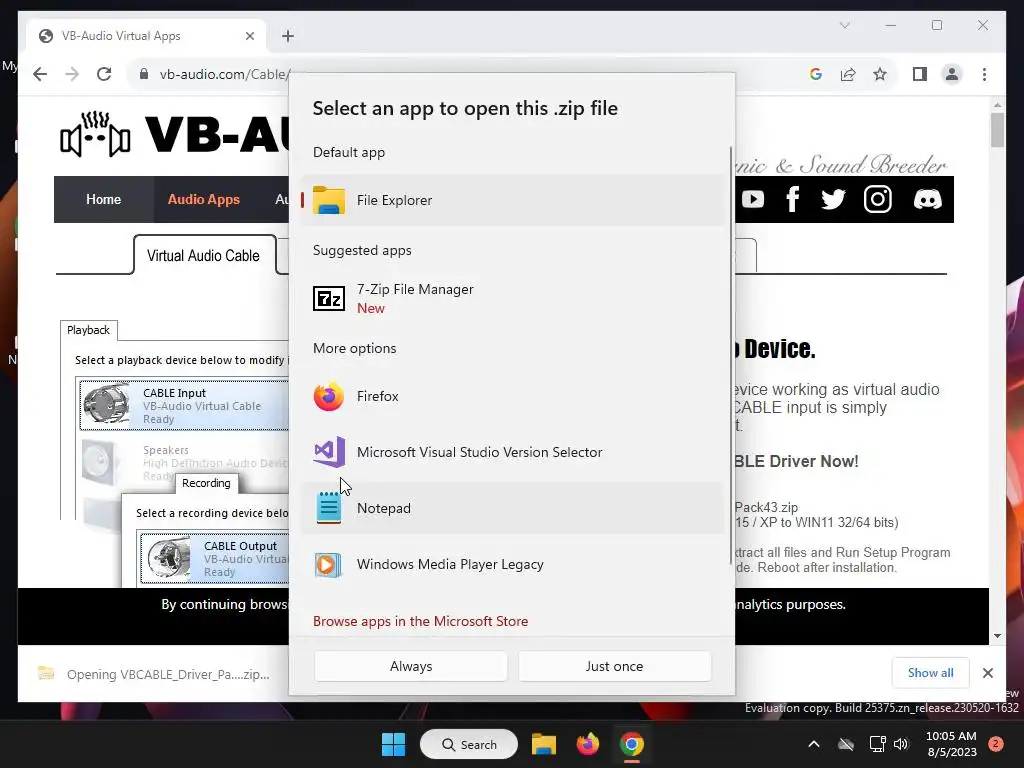Open VB-Audio Discord link

[927, 199]
